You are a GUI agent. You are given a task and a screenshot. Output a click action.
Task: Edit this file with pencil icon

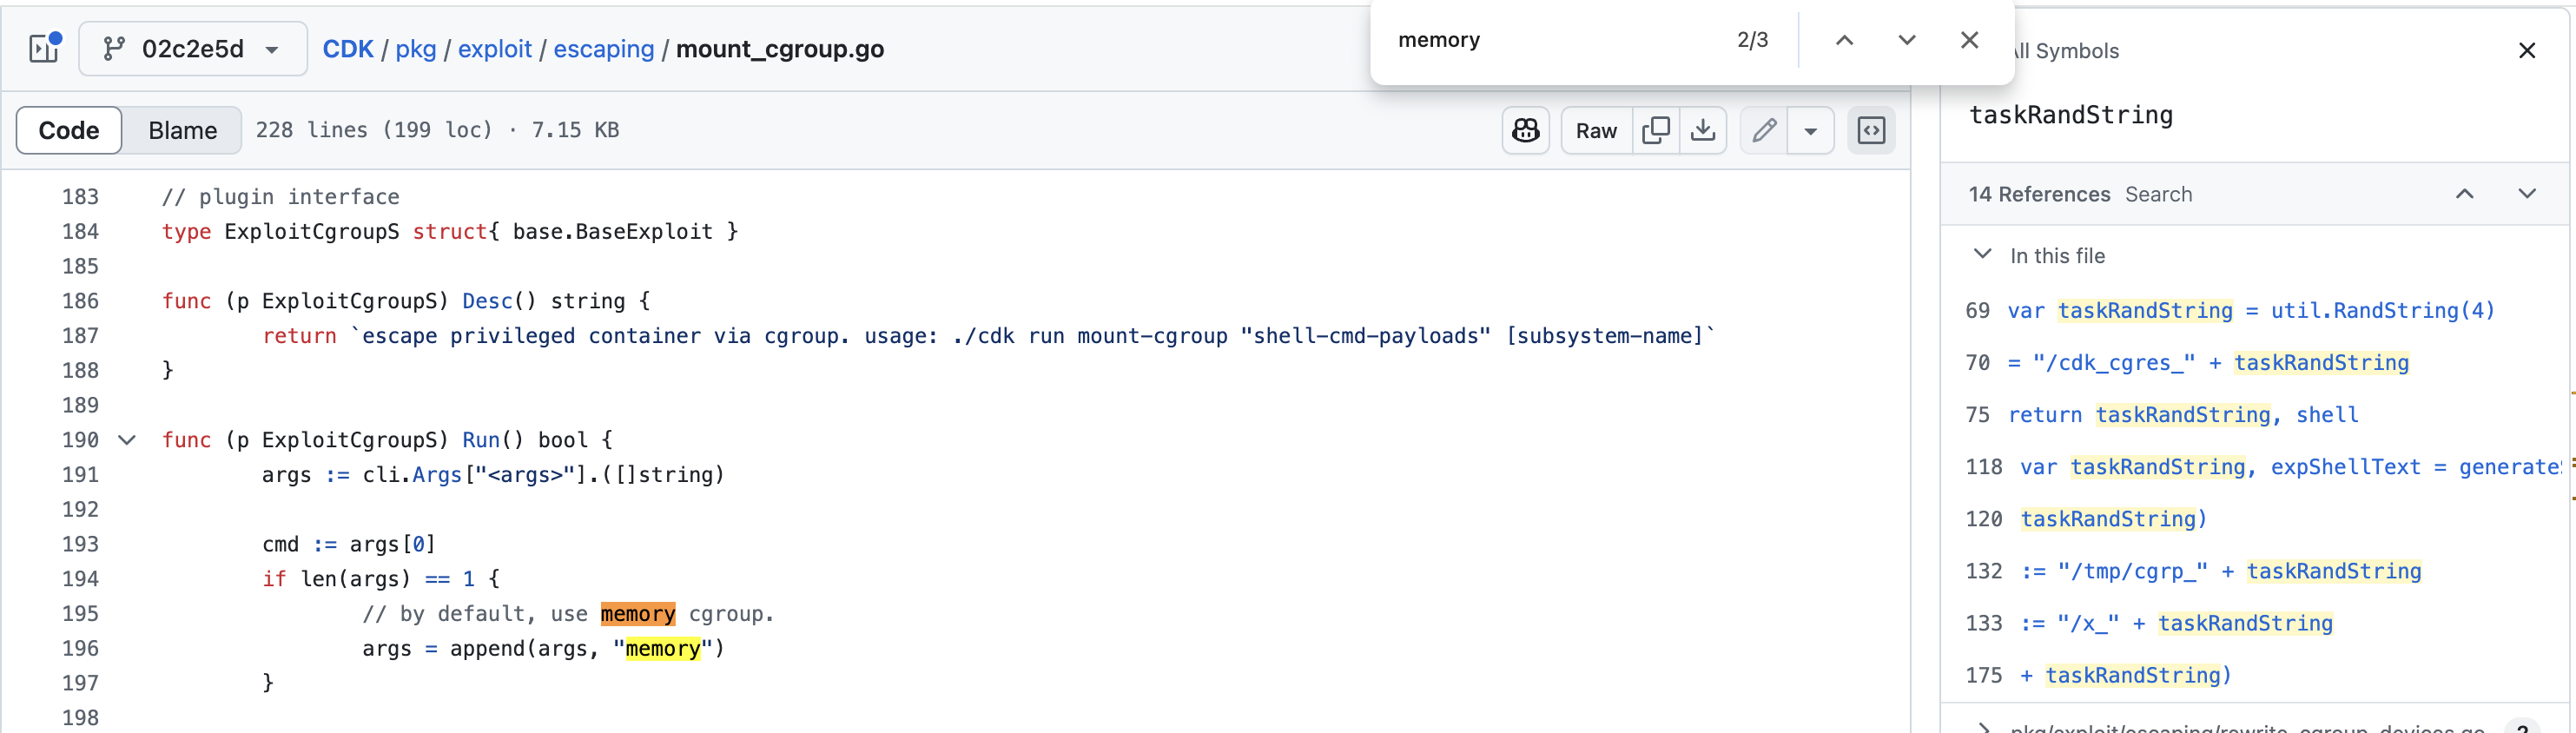coord(1764,130)
